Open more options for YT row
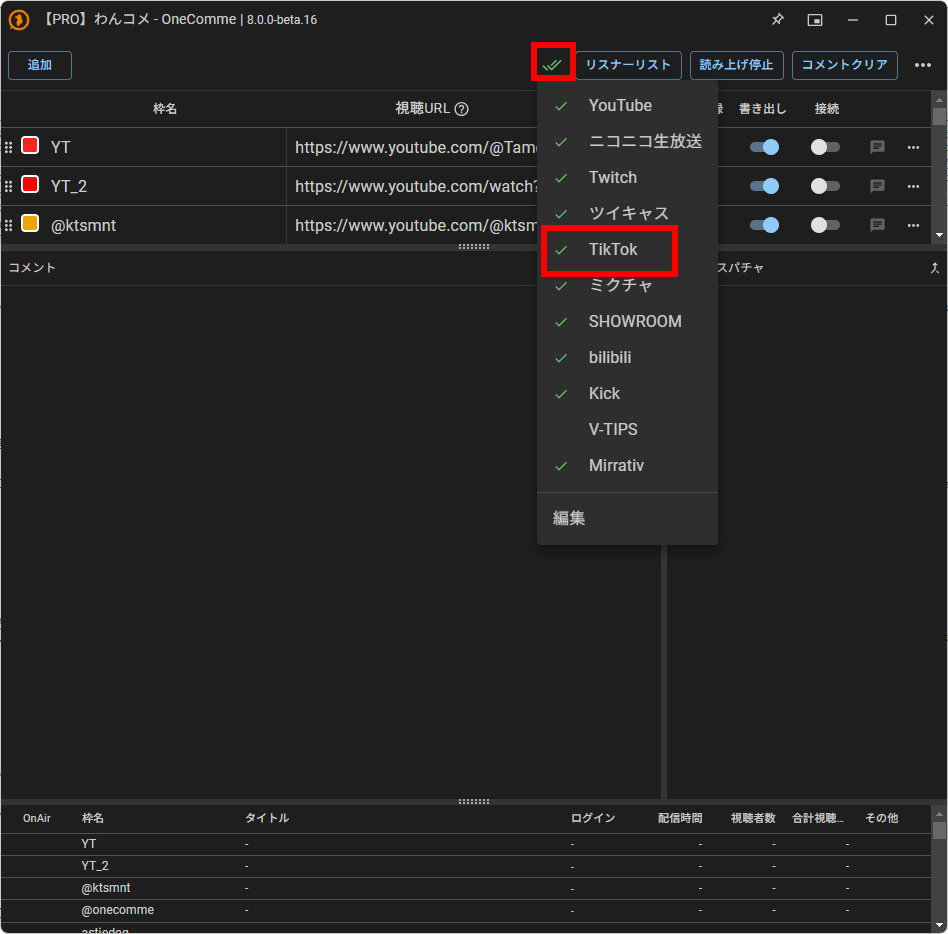The image size is (948, 934). [x=914, y=147]
